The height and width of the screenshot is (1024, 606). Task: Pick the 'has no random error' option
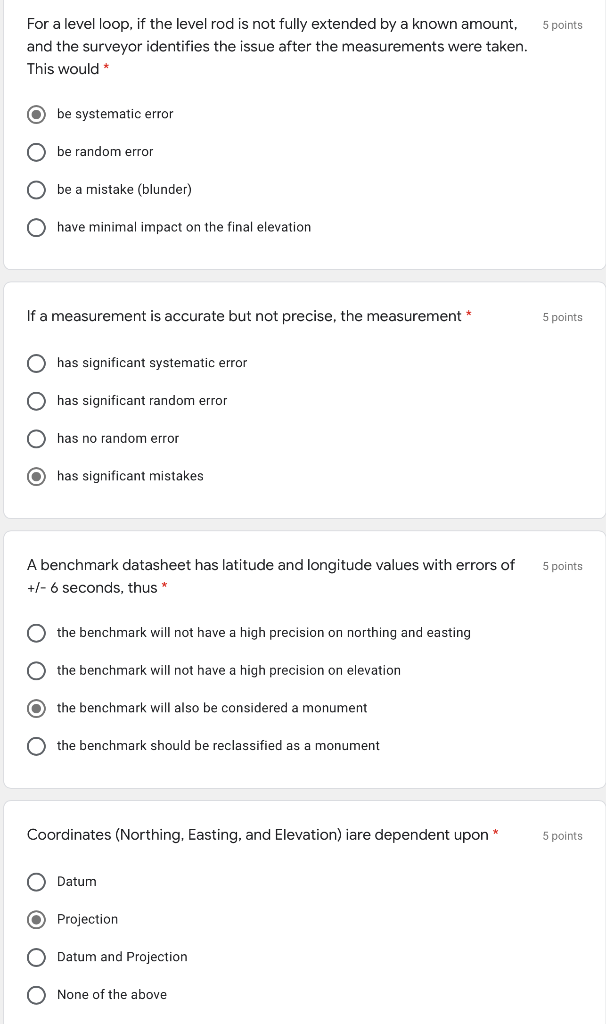click(36, 439)
